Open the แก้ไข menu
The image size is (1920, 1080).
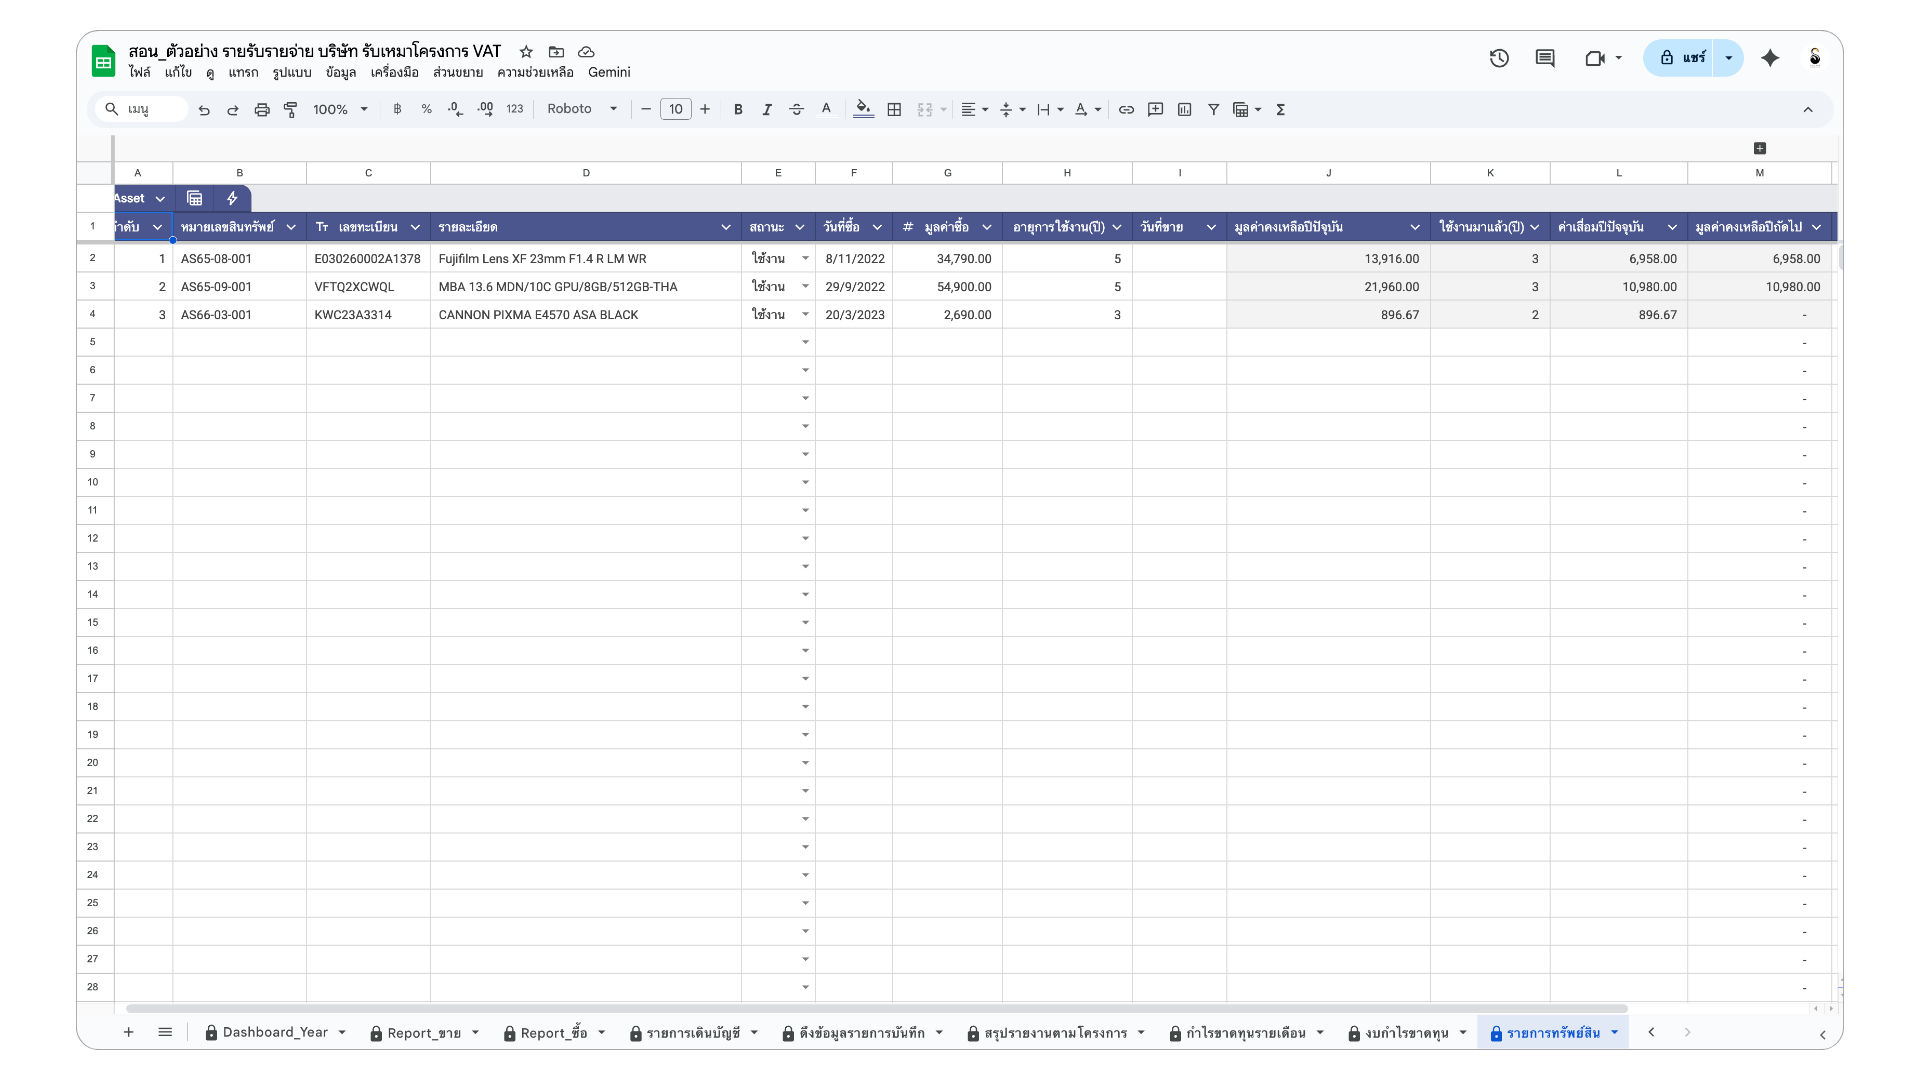click(x=178, y=72)
